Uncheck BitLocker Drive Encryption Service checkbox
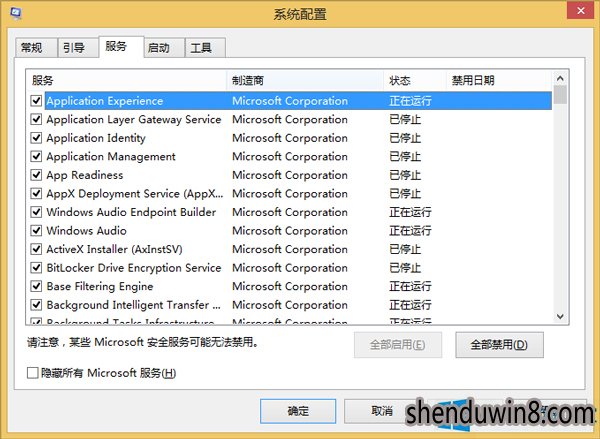 [36, 267]
